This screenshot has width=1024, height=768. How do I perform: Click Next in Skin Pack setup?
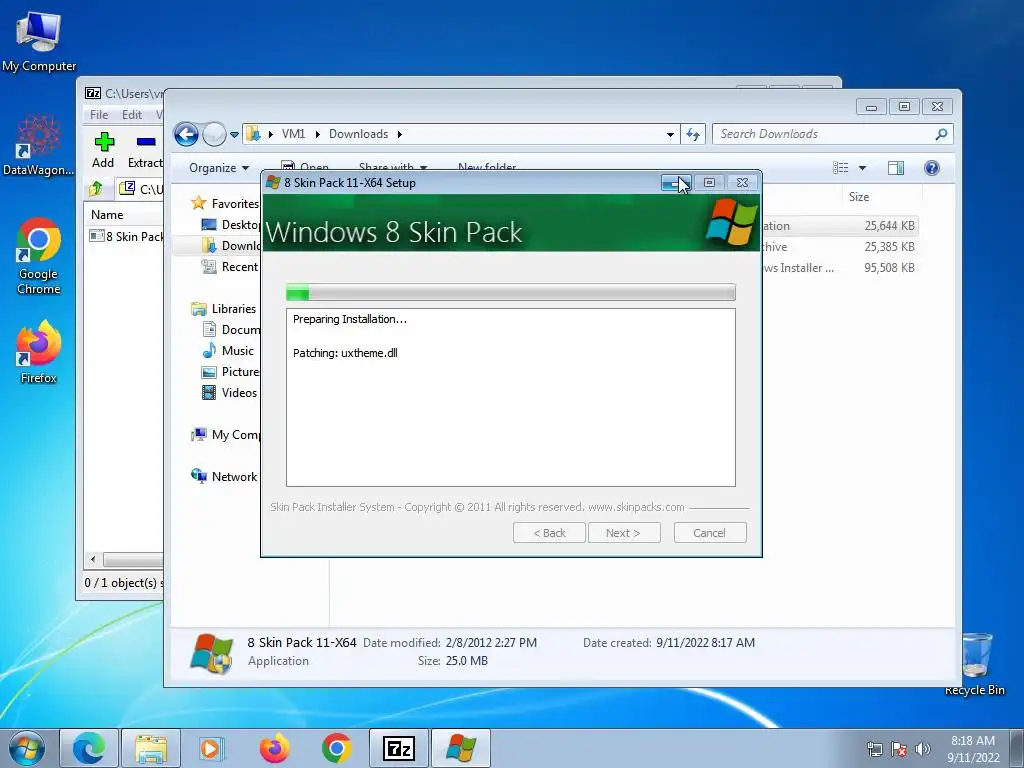[x=624, y=533]
